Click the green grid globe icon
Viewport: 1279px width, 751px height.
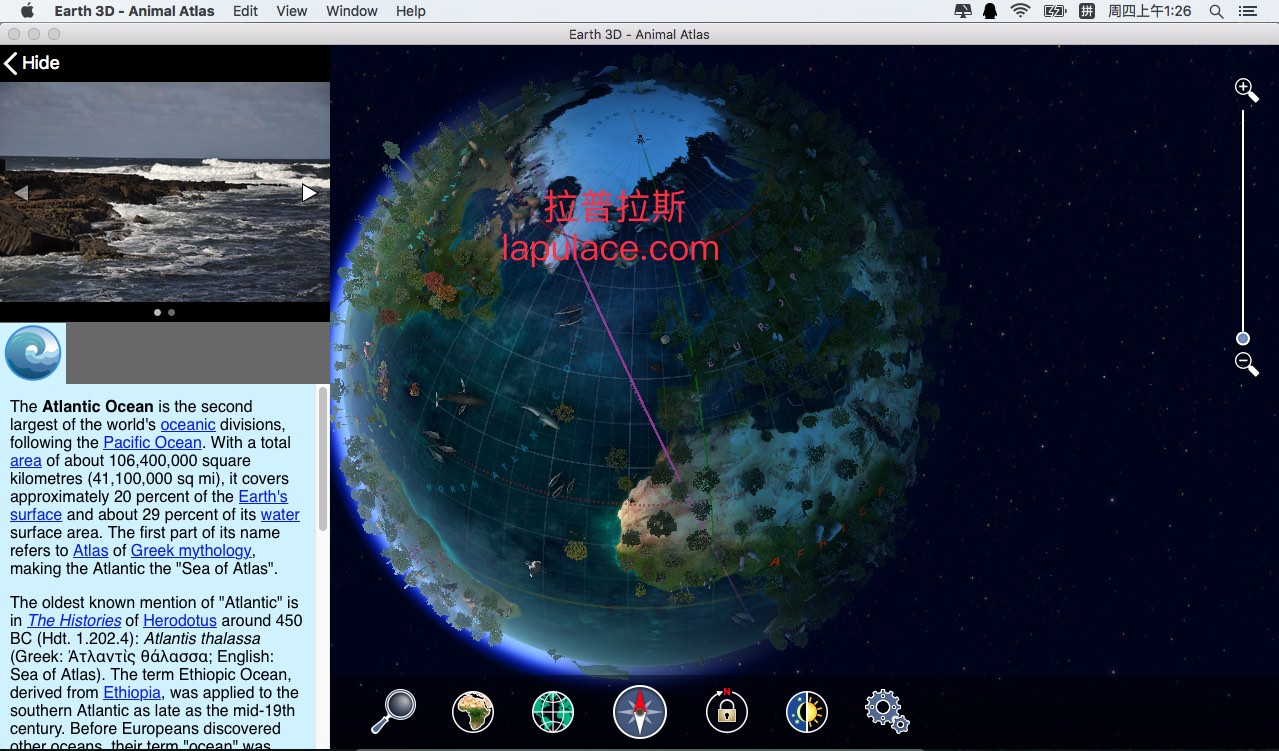(553, 712)
